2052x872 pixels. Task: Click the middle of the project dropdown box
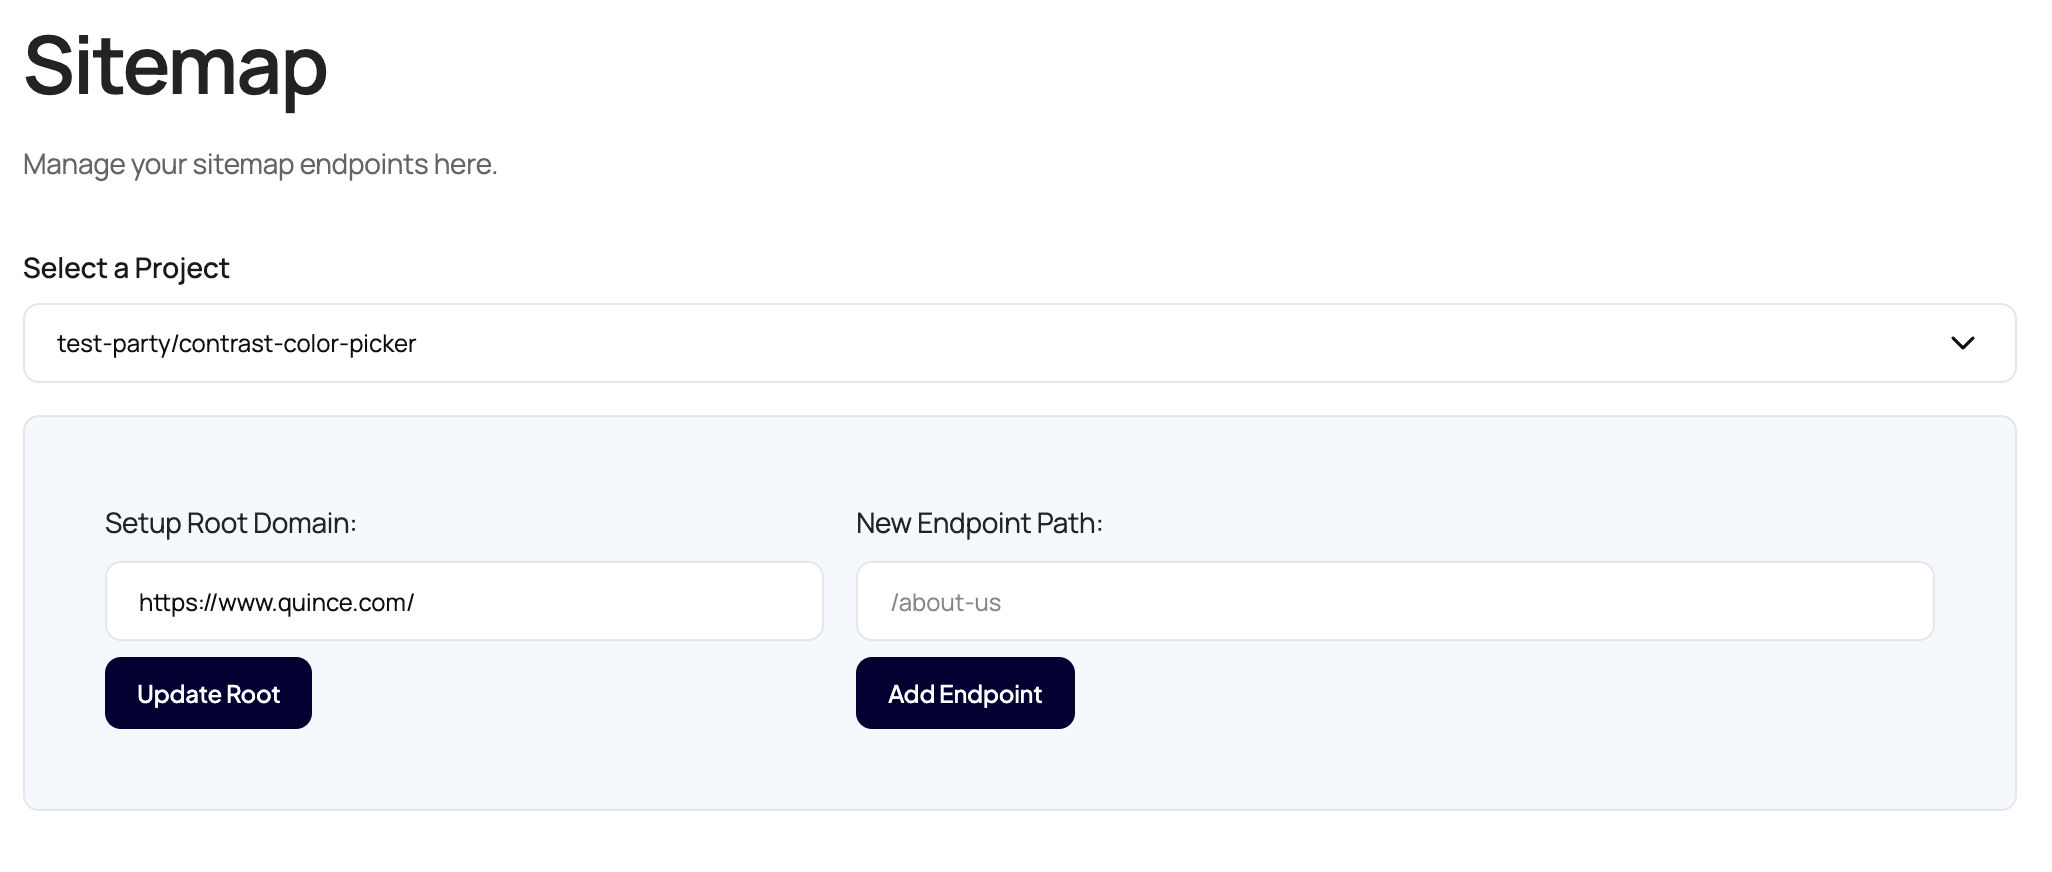[x=1019, y=343]
